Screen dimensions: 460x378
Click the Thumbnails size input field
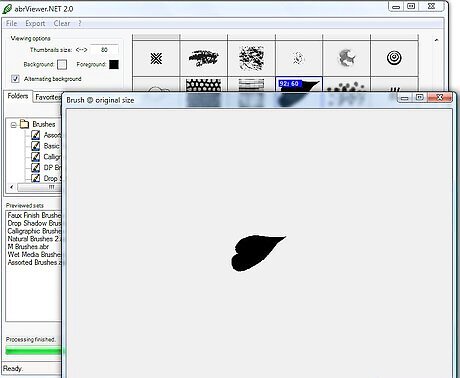pyautogui.click(x=104, y=50)
